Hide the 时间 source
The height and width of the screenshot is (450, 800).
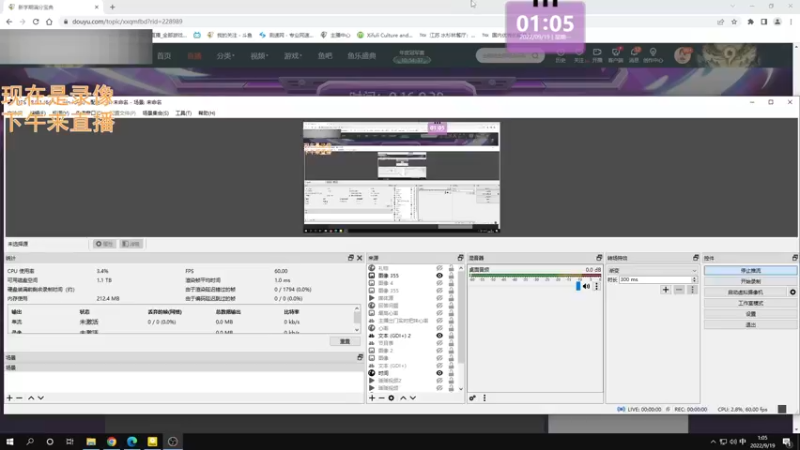[x=439, y=373]
